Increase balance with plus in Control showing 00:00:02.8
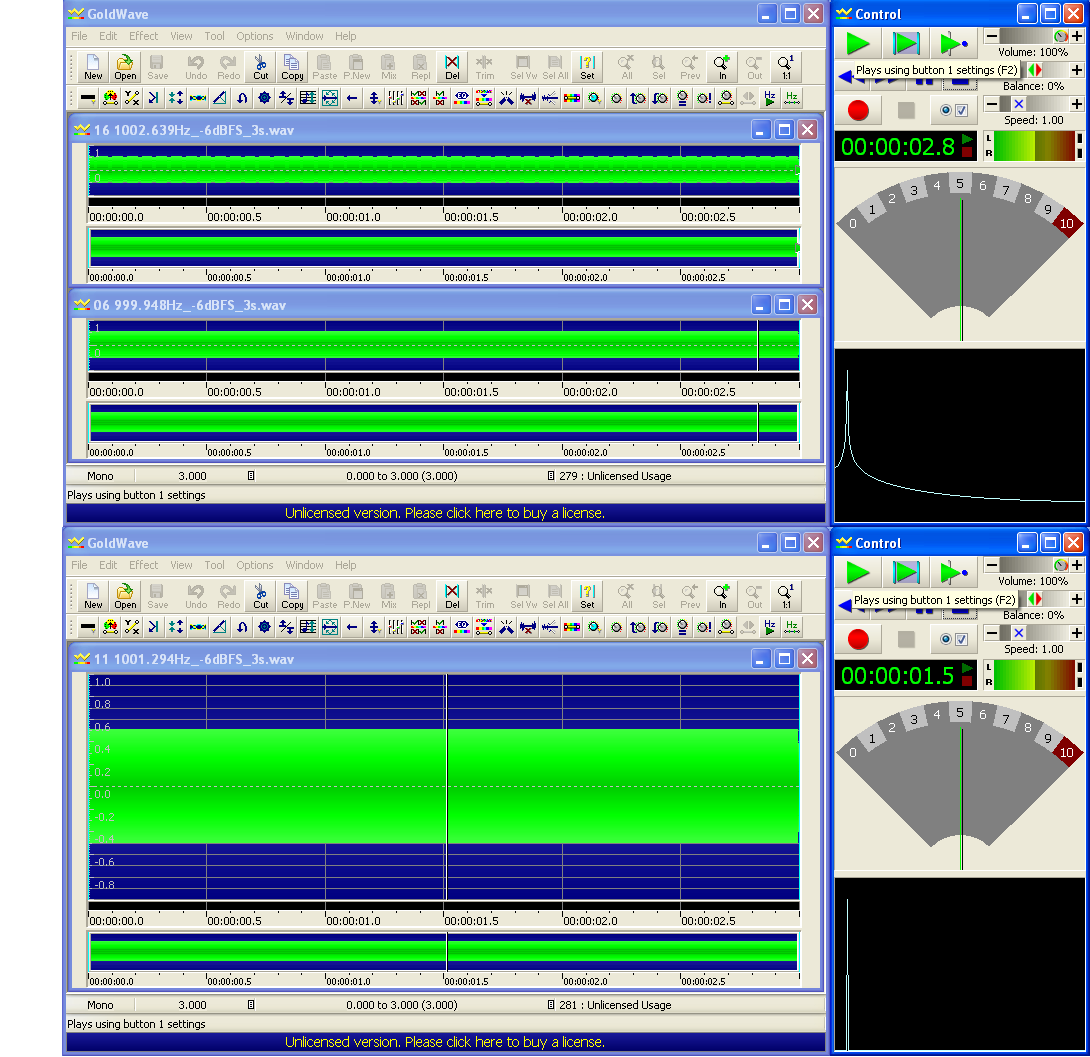Viewport: 1090px width, 1057px height. tap(1077, 70)
